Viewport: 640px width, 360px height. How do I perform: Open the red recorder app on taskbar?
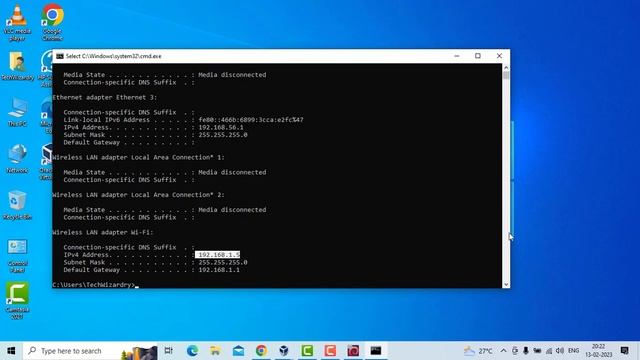(x=353, y=351)
